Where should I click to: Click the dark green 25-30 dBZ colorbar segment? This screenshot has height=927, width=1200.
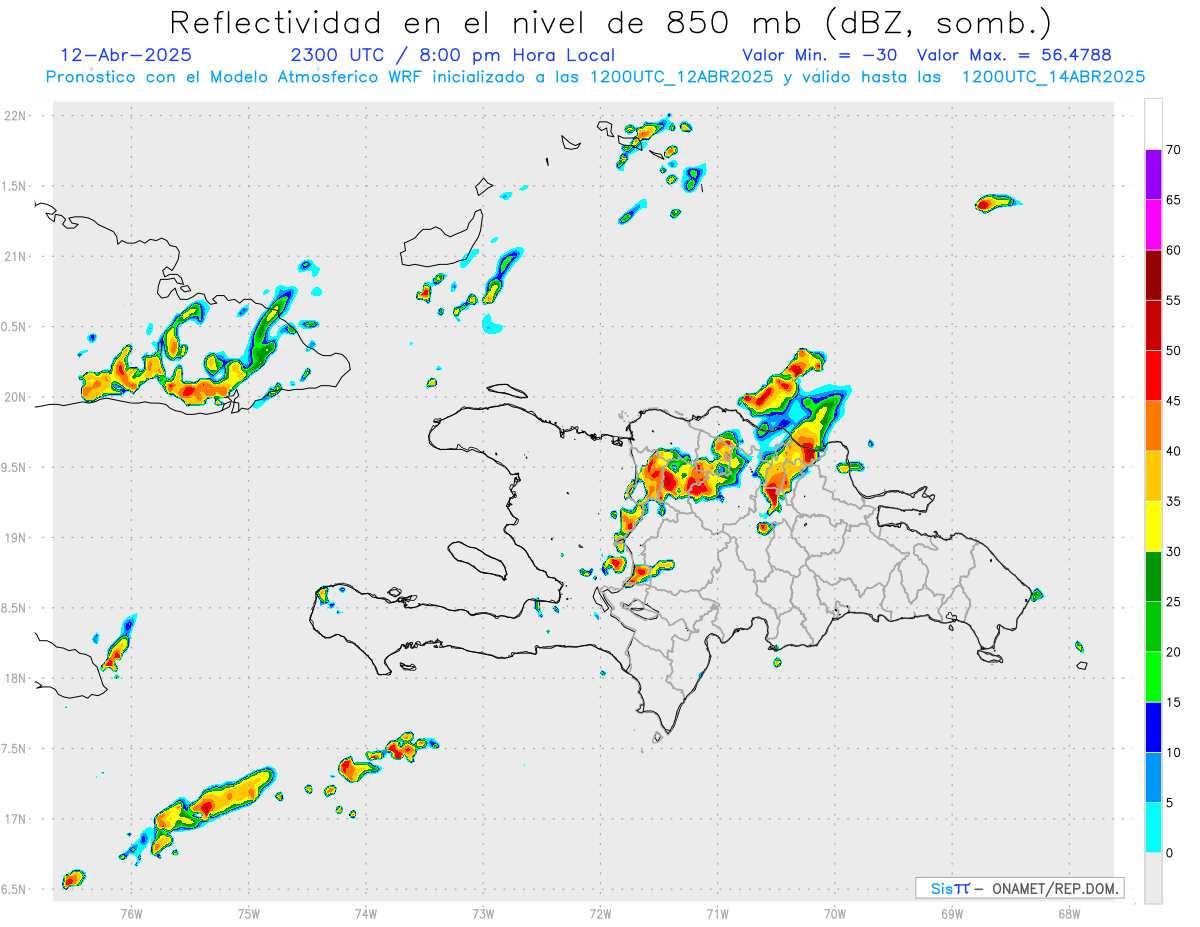coord(1153,577)
